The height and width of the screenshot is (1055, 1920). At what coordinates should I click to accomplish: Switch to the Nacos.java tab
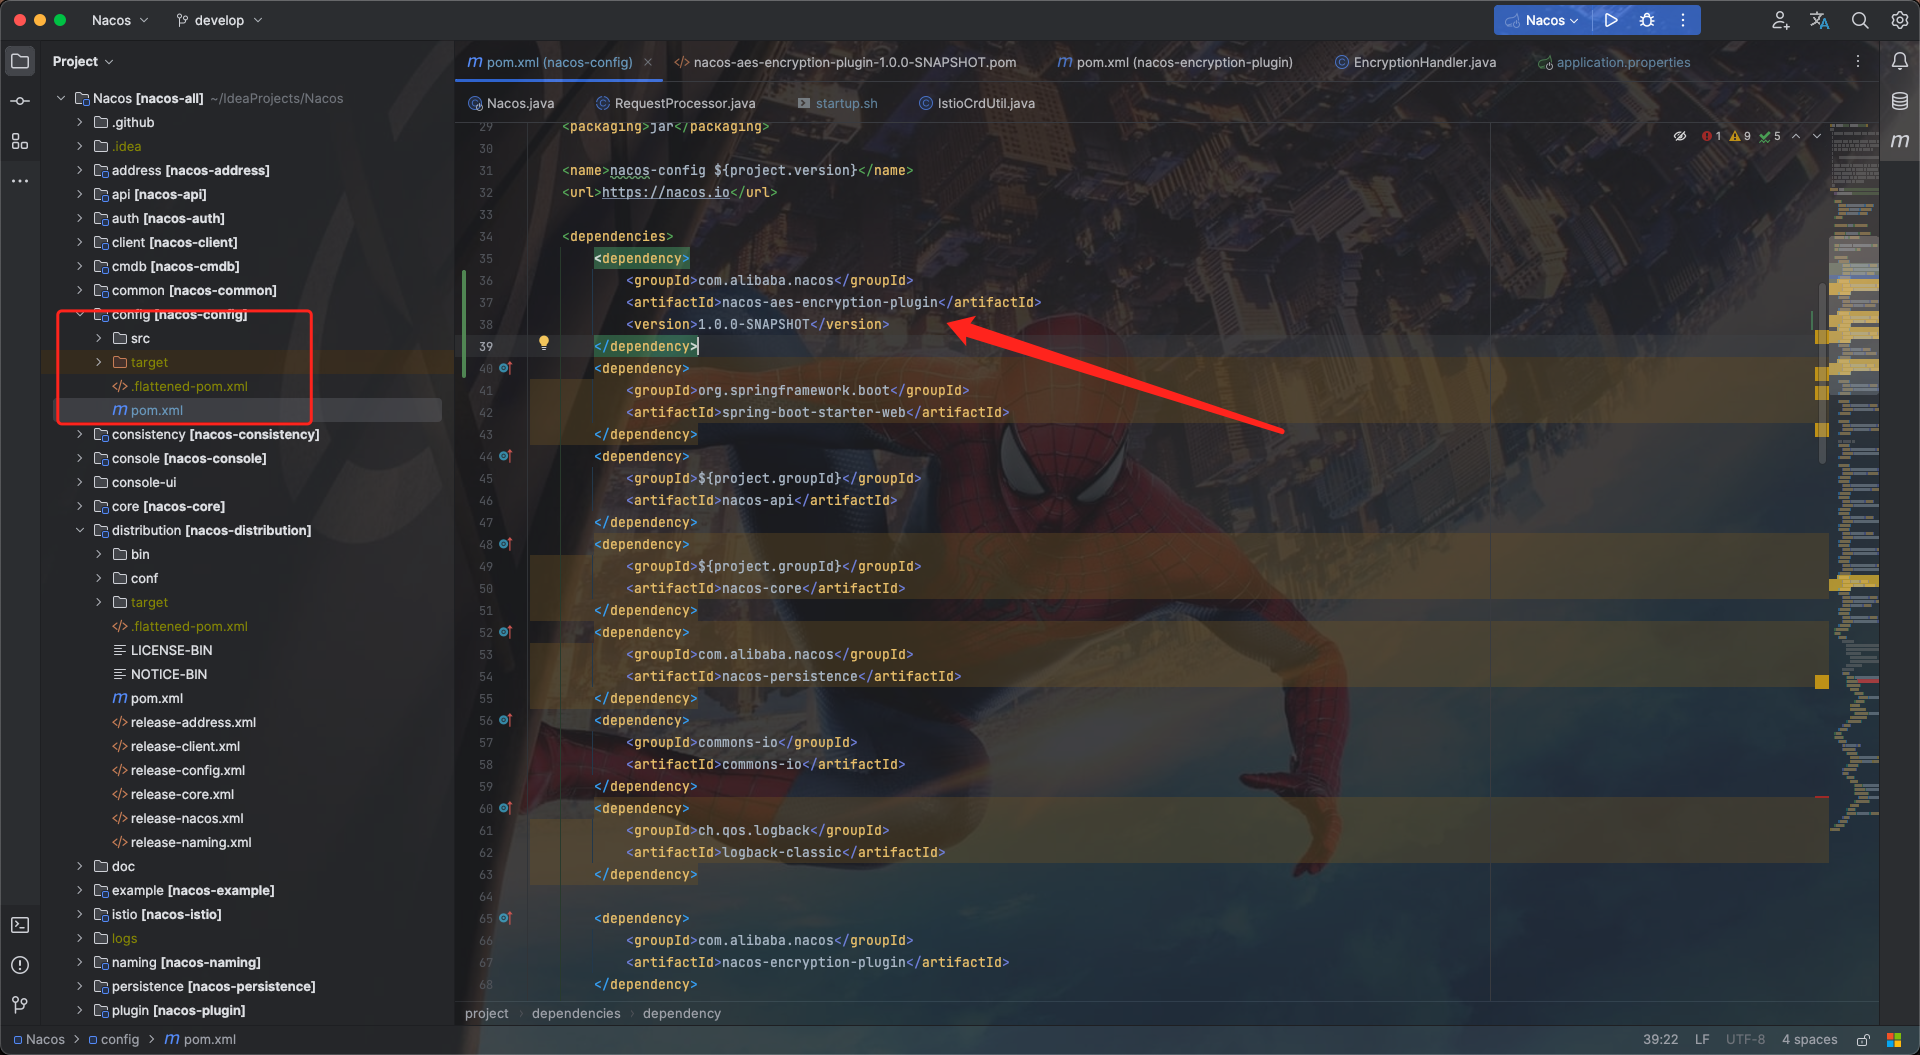[511, 103]
